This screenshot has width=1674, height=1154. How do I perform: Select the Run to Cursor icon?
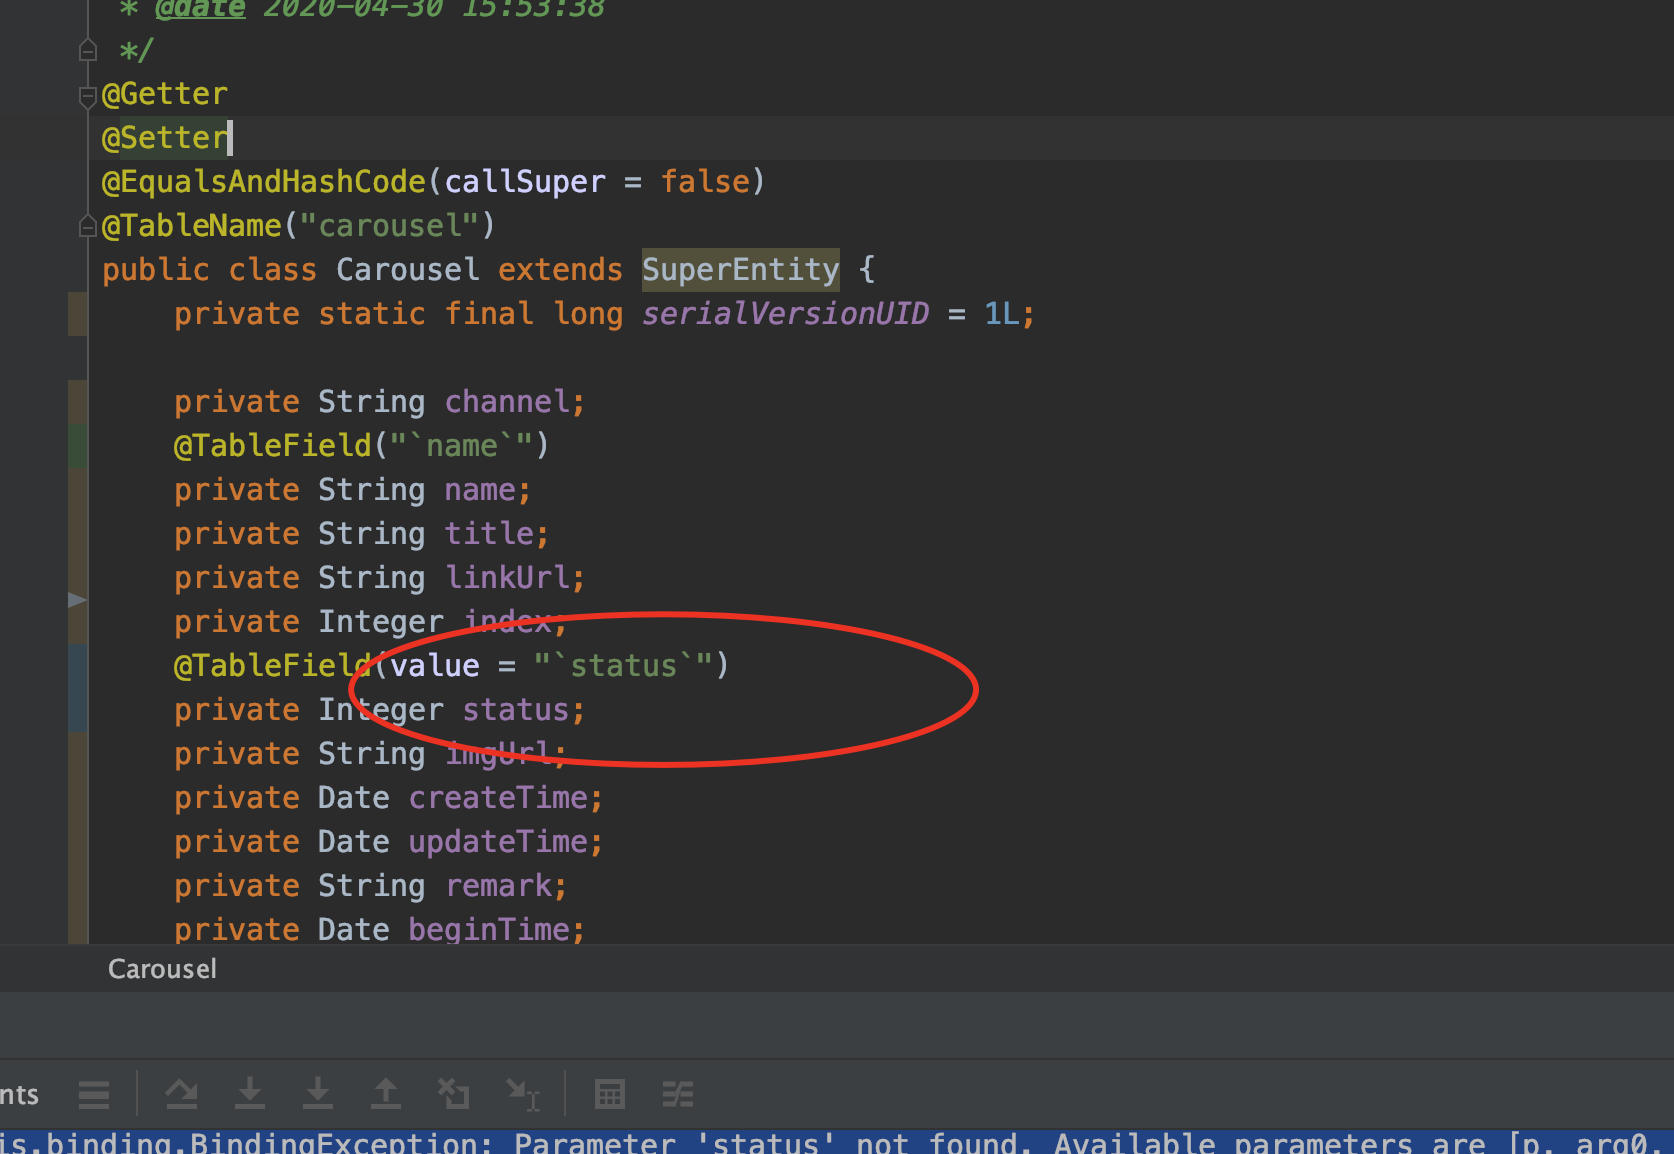point(522,1095)
